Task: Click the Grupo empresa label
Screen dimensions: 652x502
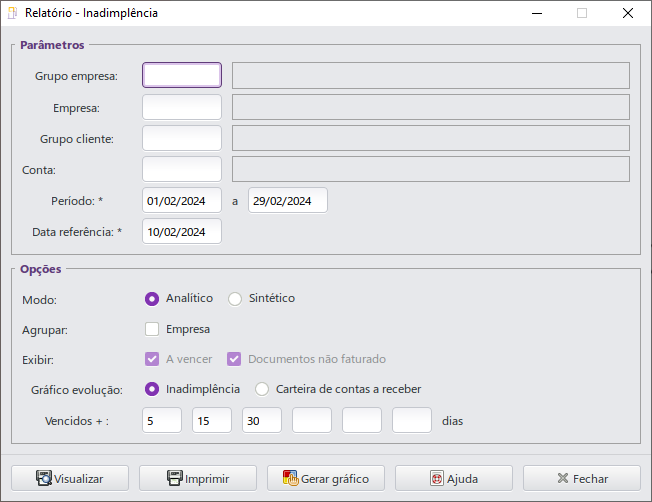Action: pos(77,76)
